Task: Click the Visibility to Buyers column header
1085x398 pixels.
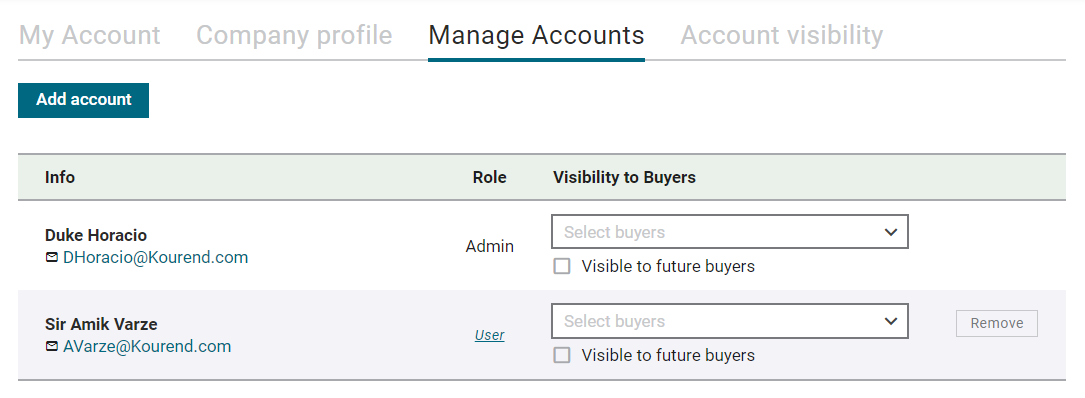Action: (624, 177)
